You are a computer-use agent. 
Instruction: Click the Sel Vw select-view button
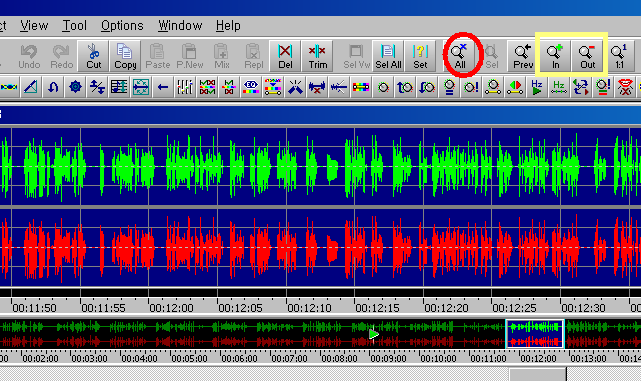[x=356, y=56]
